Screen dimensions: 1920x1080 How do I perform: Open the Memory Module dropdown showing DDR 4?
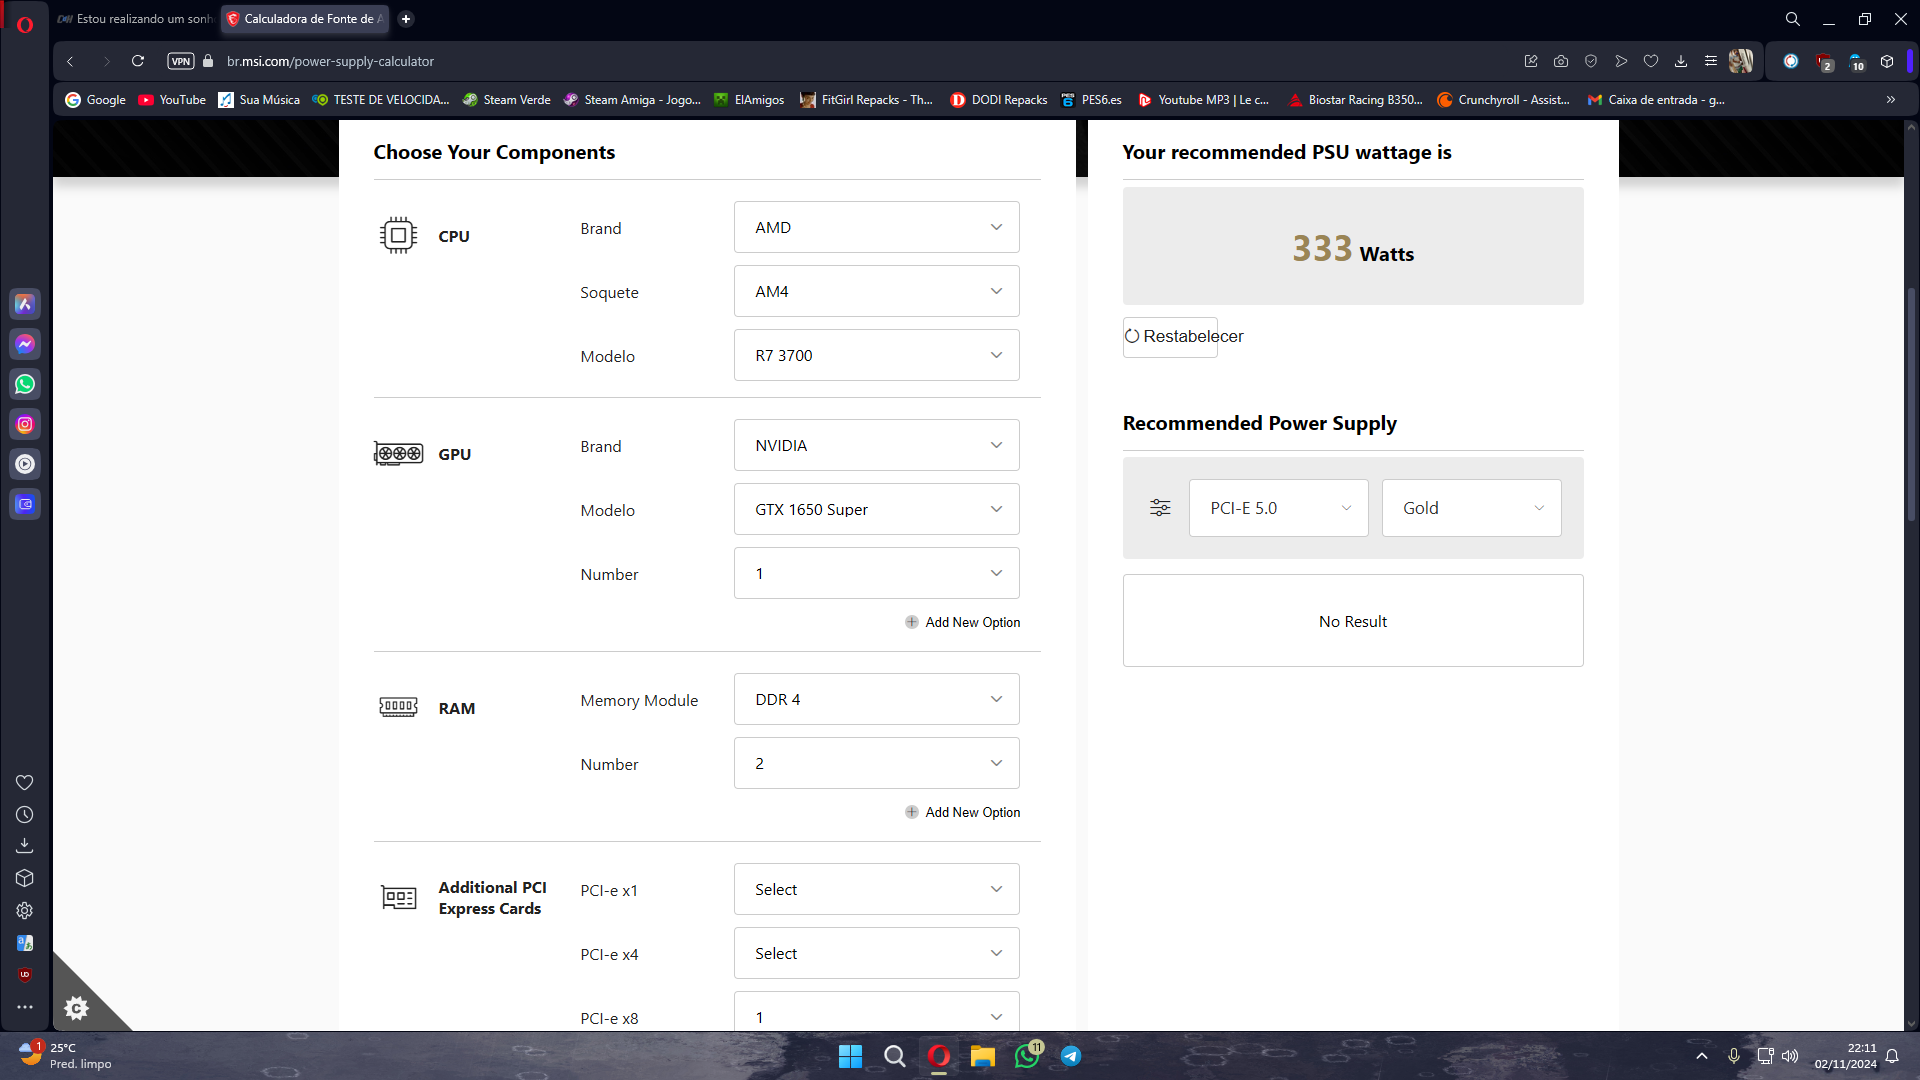877,699
